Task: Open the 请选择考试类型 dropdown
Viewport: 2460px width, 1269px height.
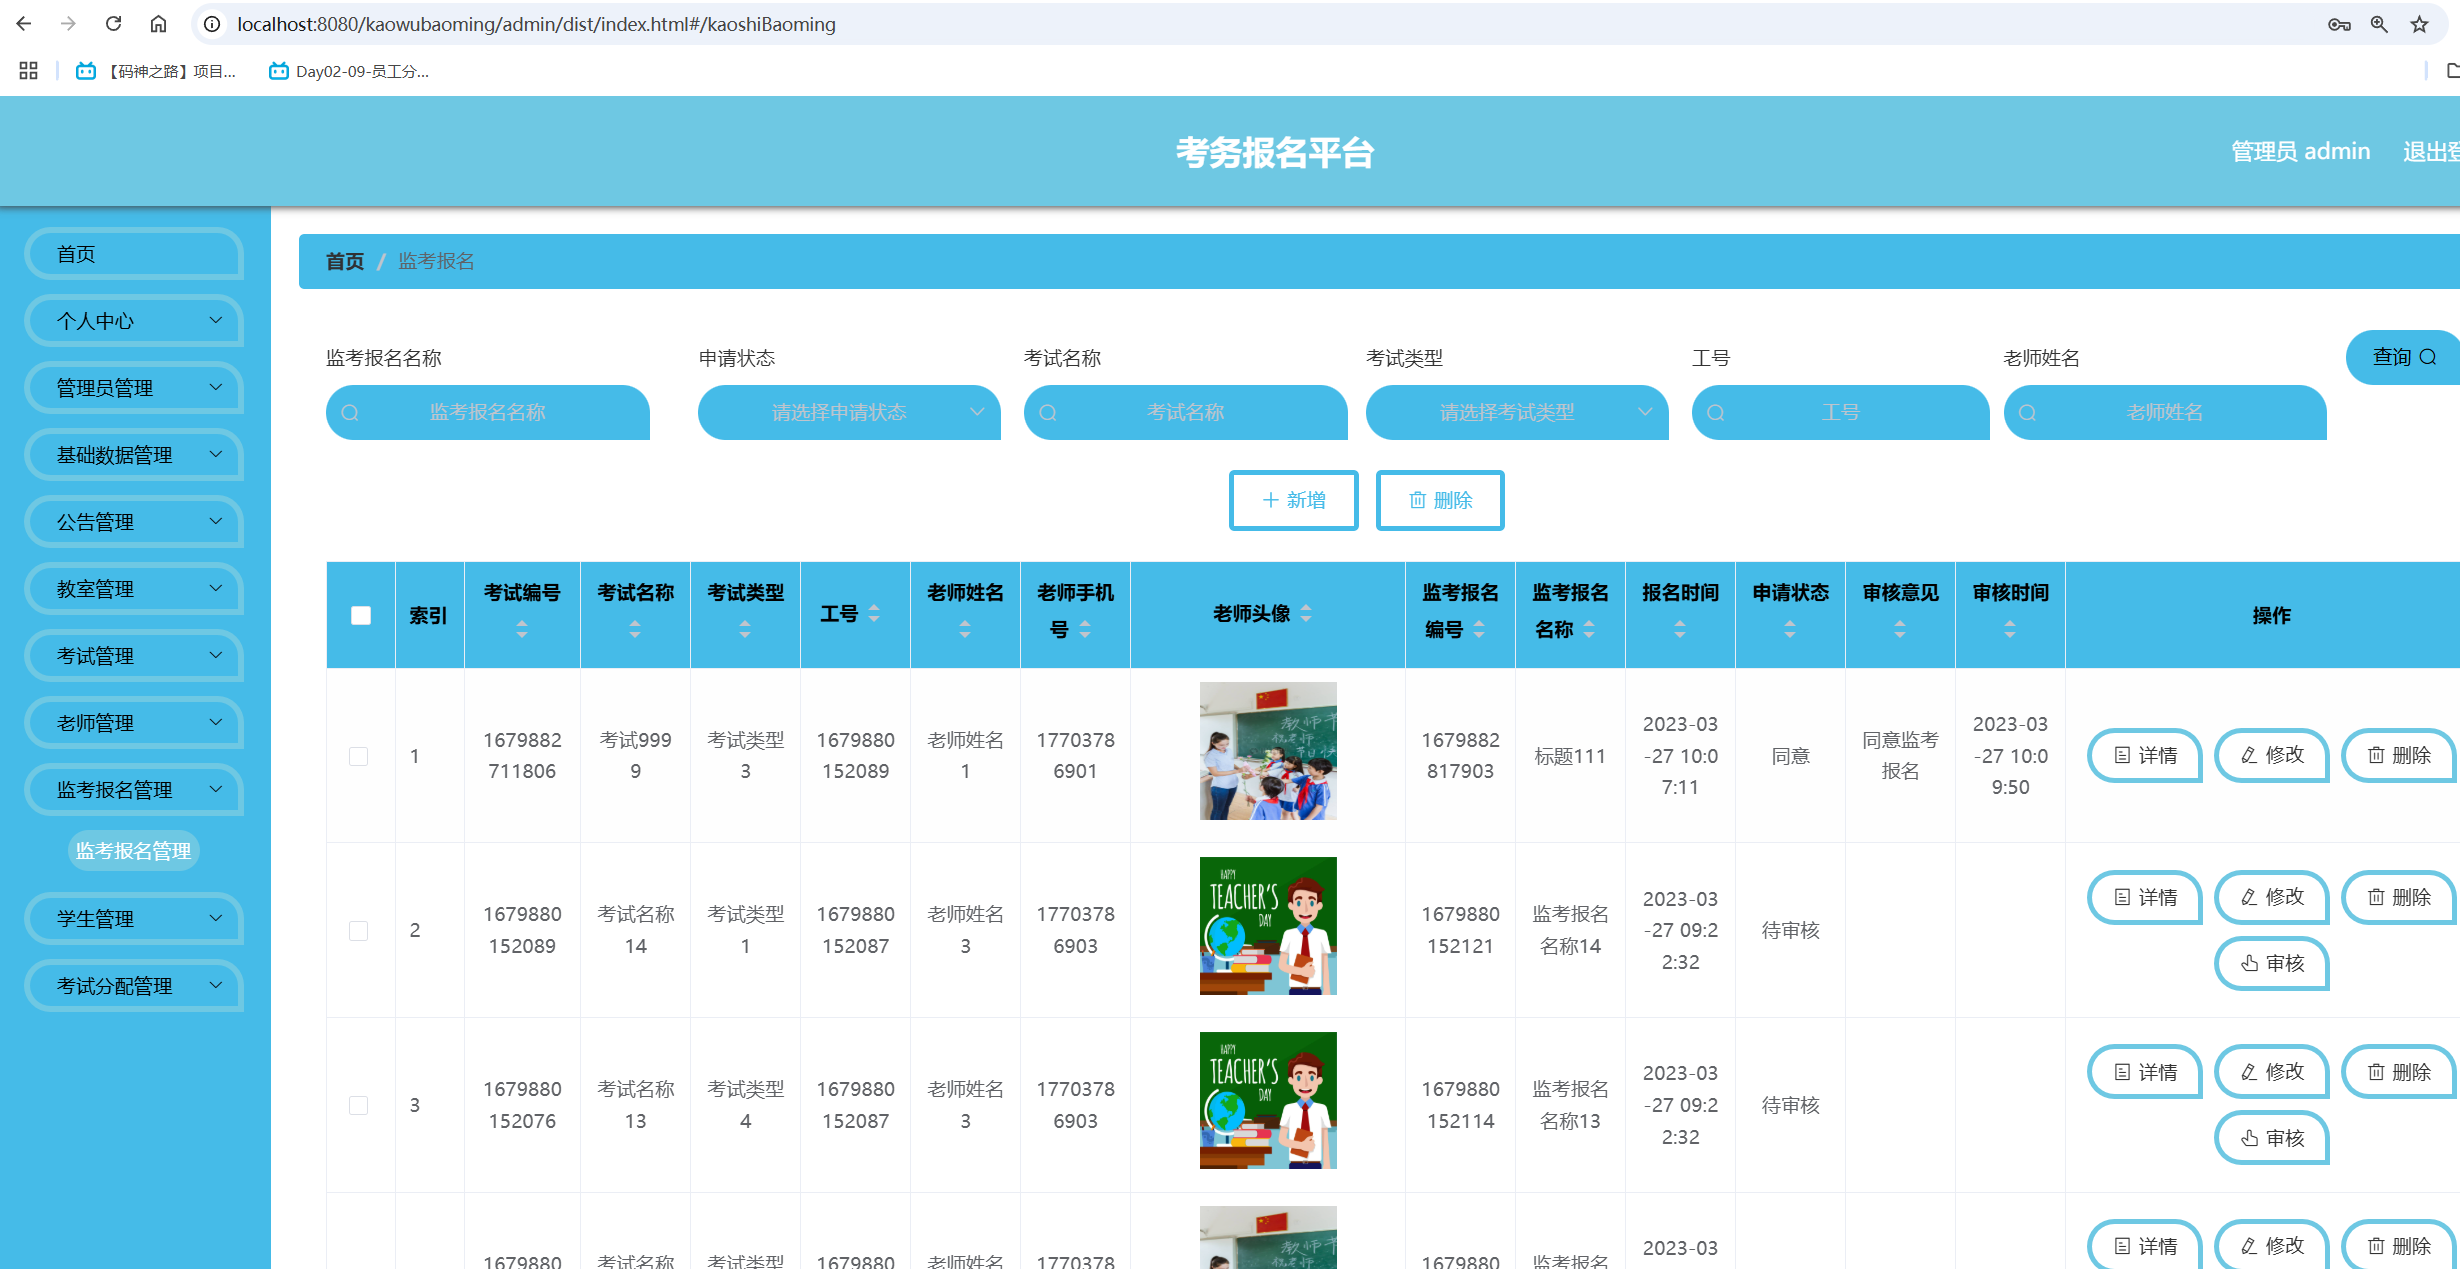Action: pyautogui.click(x=1517, y=412)
